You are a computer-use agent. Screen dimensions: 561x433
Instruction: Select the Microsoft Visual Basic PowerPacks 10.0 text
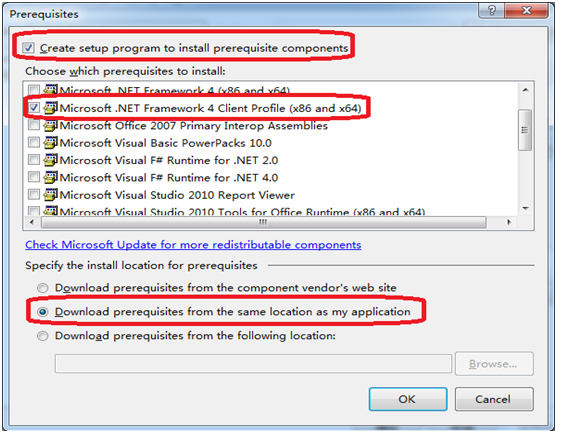pyautogui.click(x=166, y=143)
